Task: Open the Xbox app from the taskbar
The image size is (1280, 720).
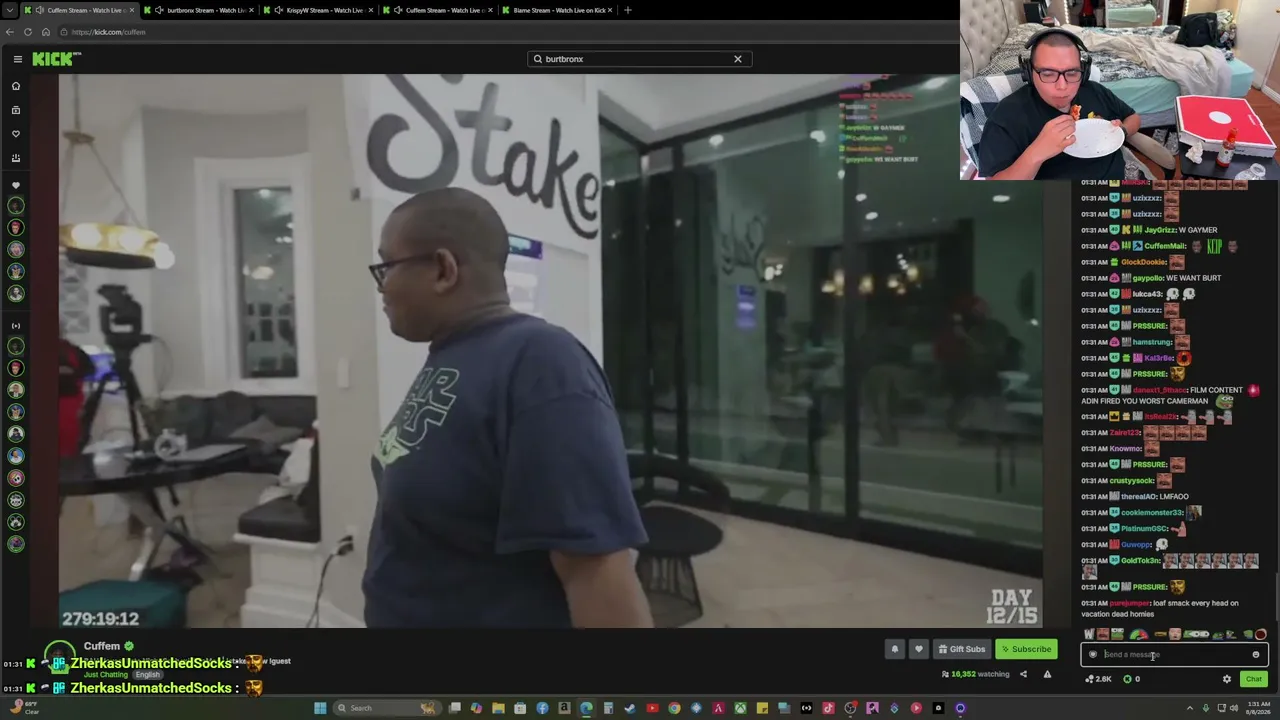Action: coord(740,708)
